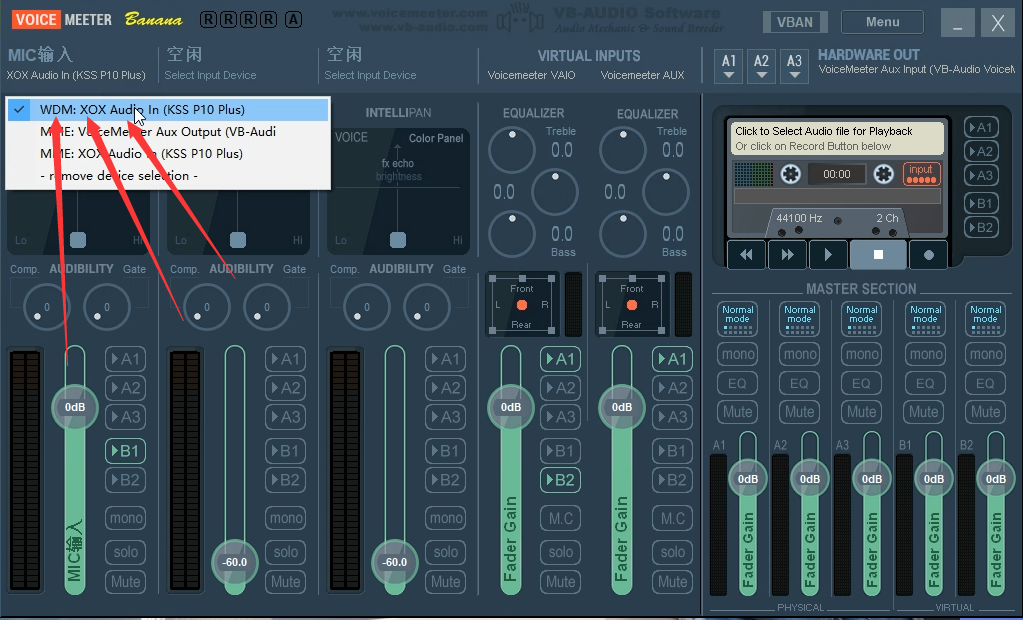Choose remove device selection entry
The image size is (1023, 620).
coord(168,176)
